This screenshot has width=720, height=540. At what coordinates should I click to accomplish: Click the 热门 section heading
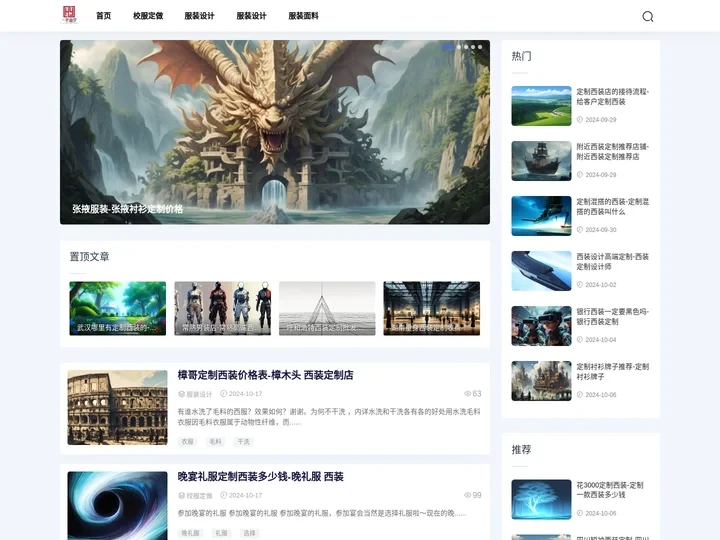point(522,56)
